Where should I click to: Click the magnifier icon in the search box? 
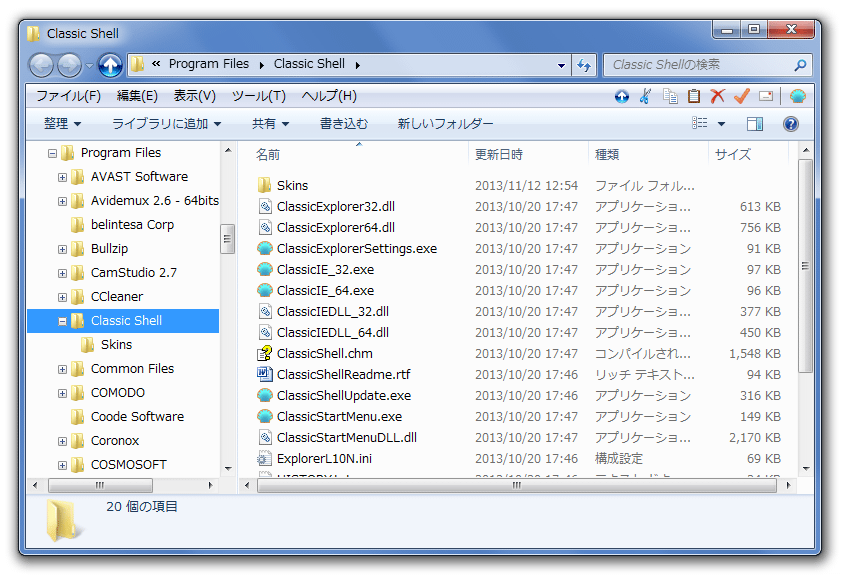800,65
